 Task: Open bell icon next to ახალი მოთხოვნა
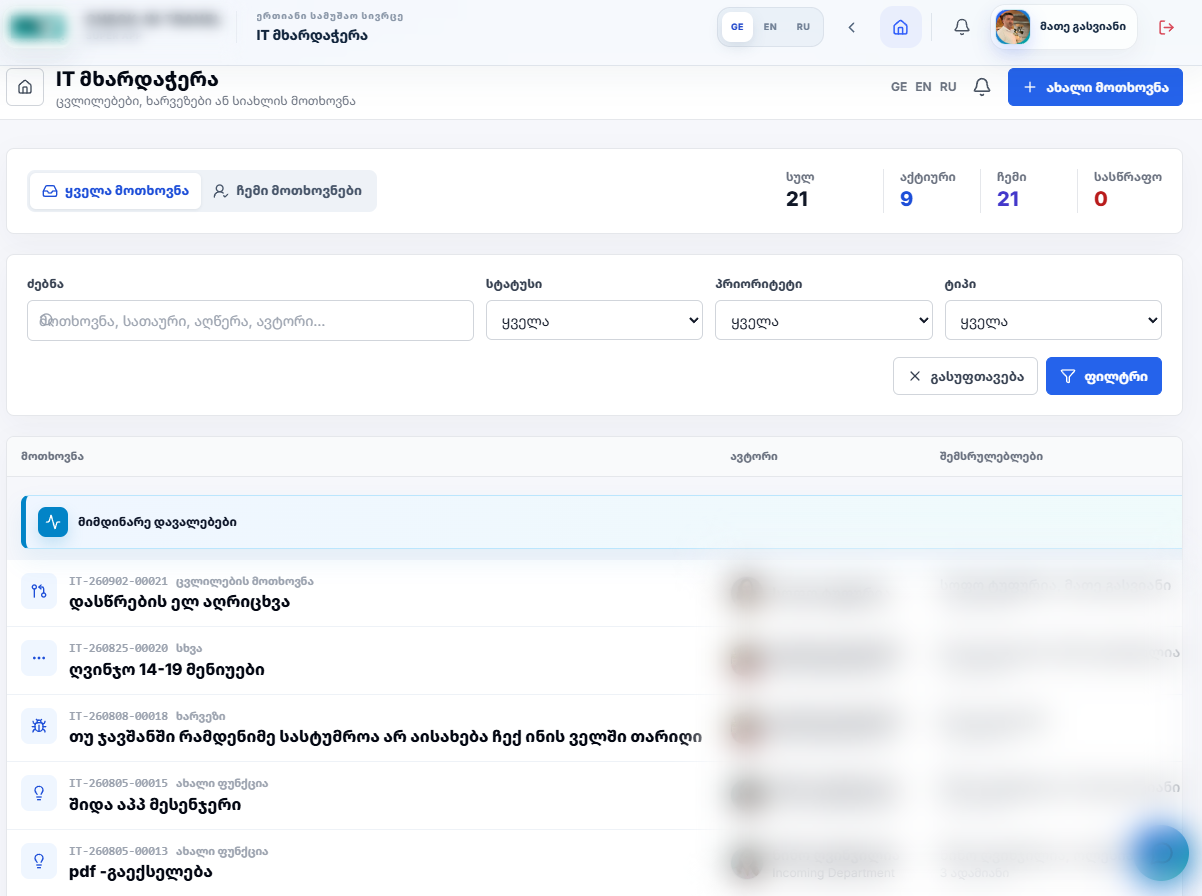(982, 87)
